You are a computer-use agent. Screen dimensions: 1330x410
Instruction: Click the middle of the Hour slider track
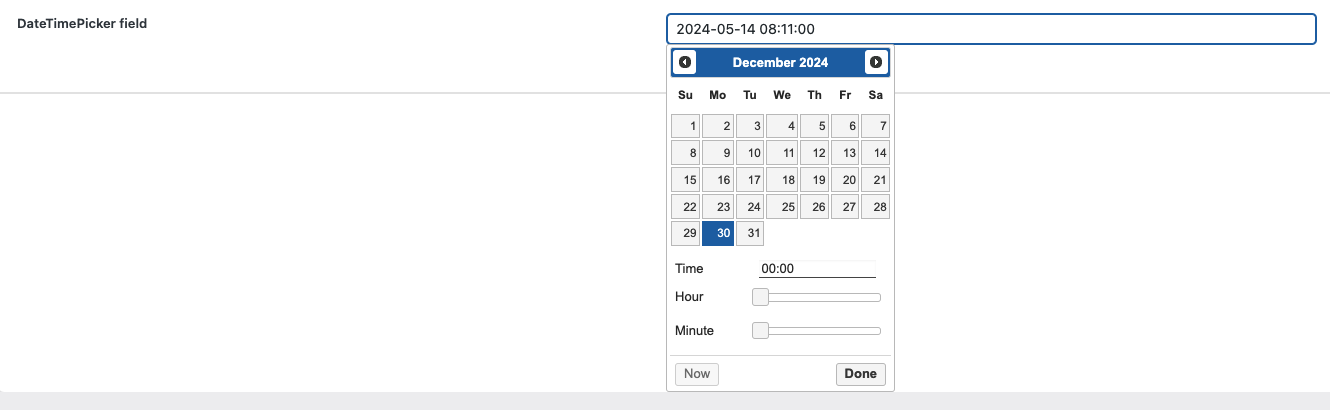[817, 297]
